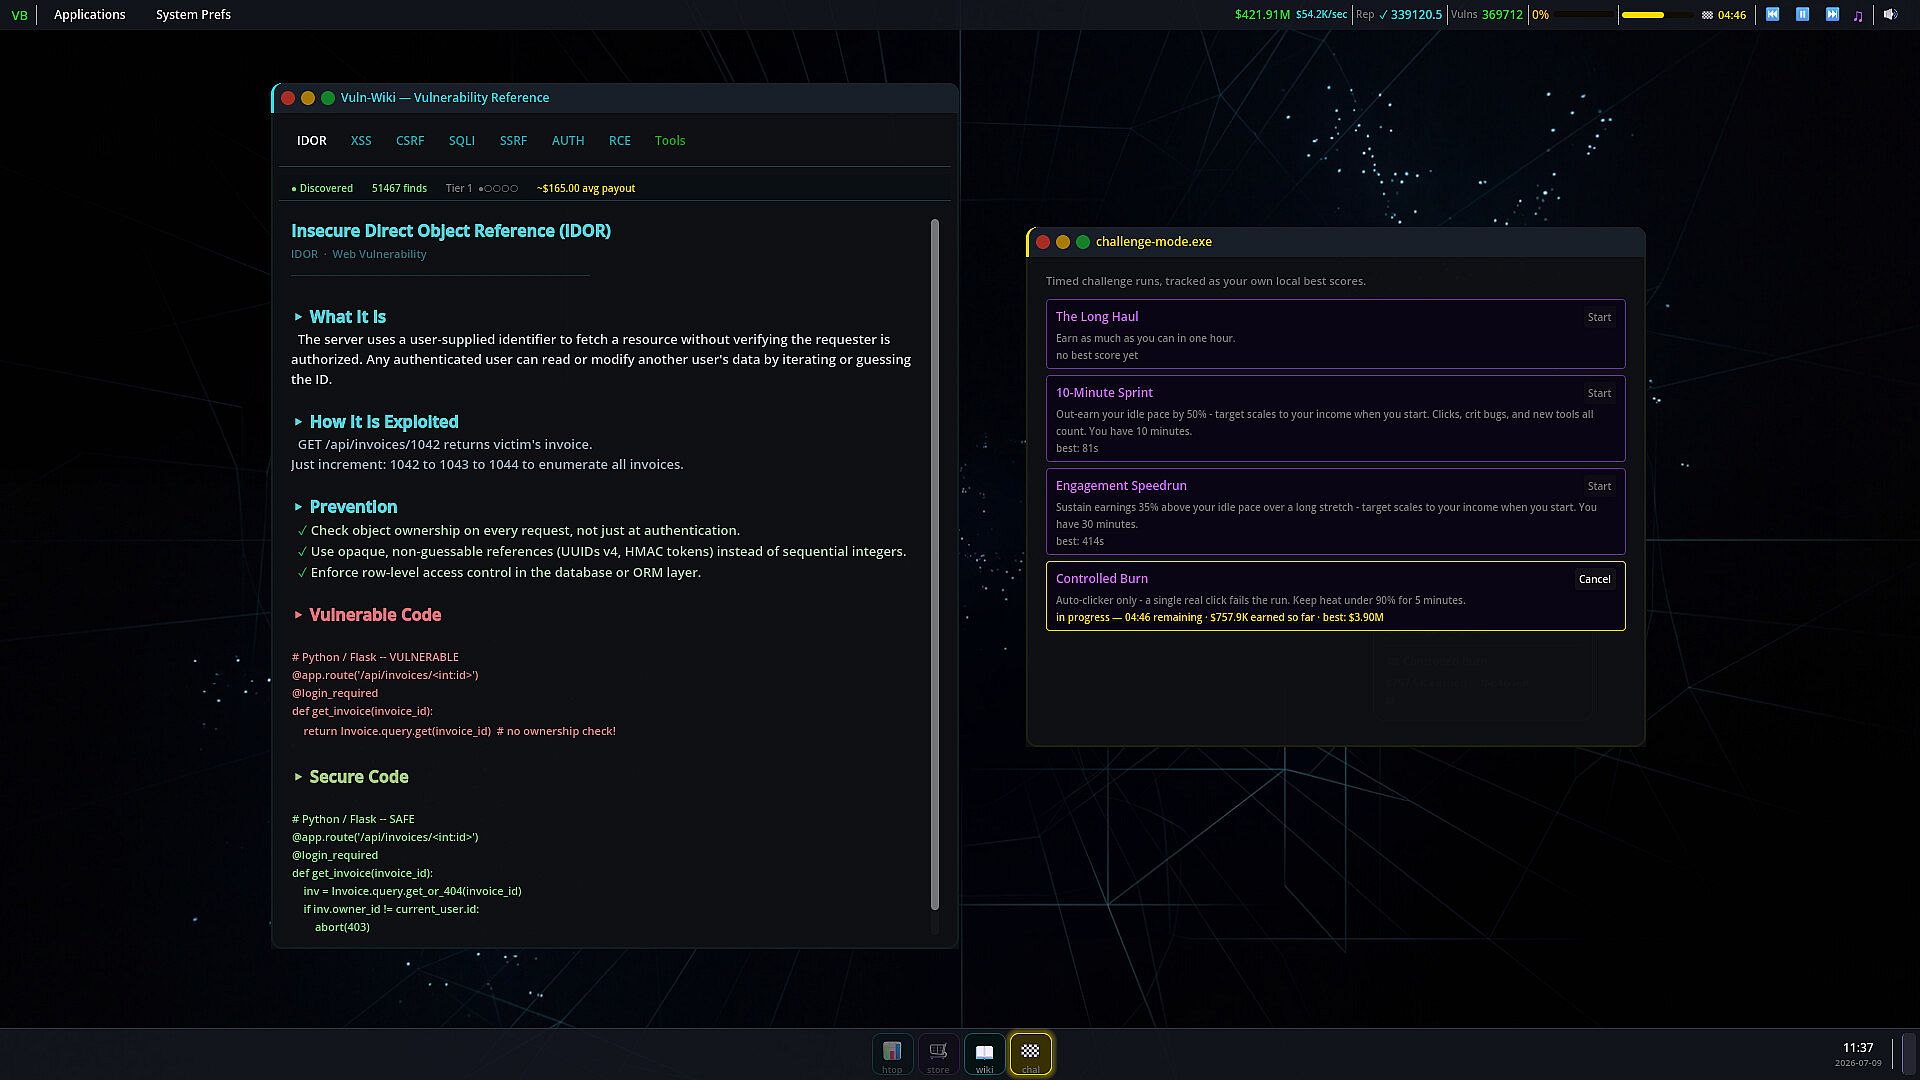Switch to the AUTH tab
This screenshot has height=1080, width=1920.
pos(568,141)
